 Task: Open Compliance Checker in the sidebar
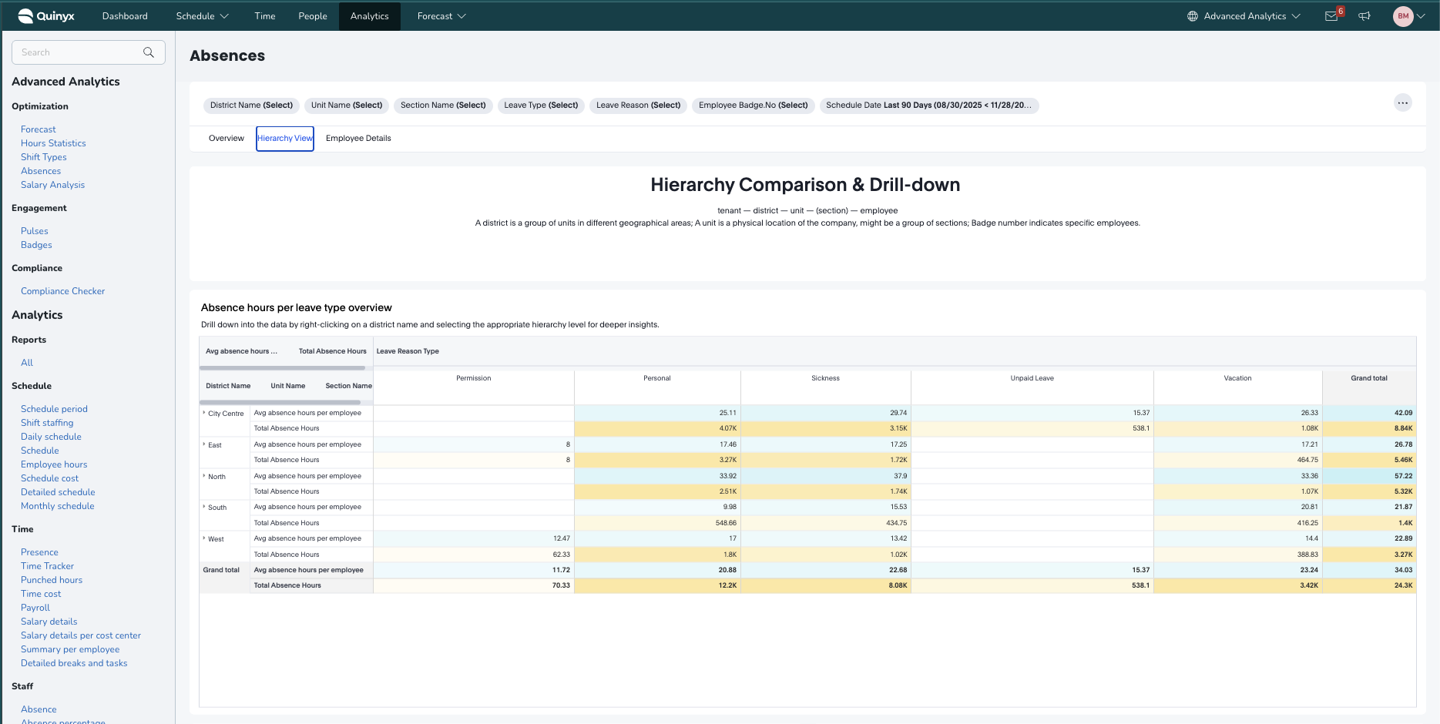(63, 291)
